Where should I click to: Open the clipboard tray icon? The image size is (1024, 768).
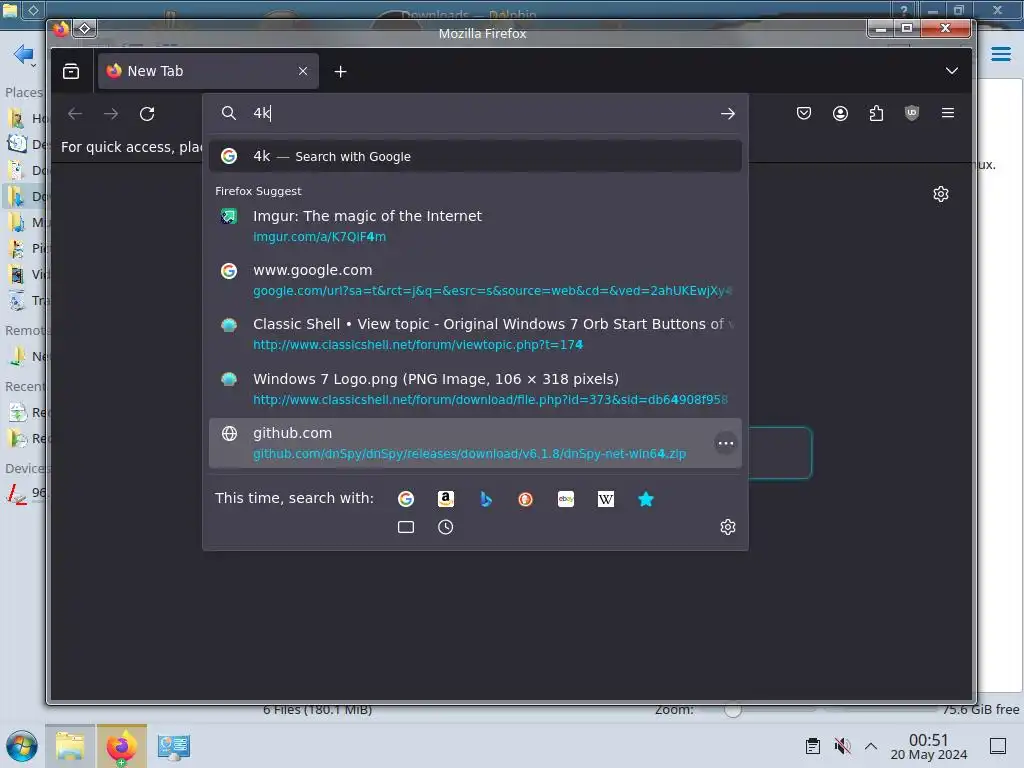coord(812,746)
